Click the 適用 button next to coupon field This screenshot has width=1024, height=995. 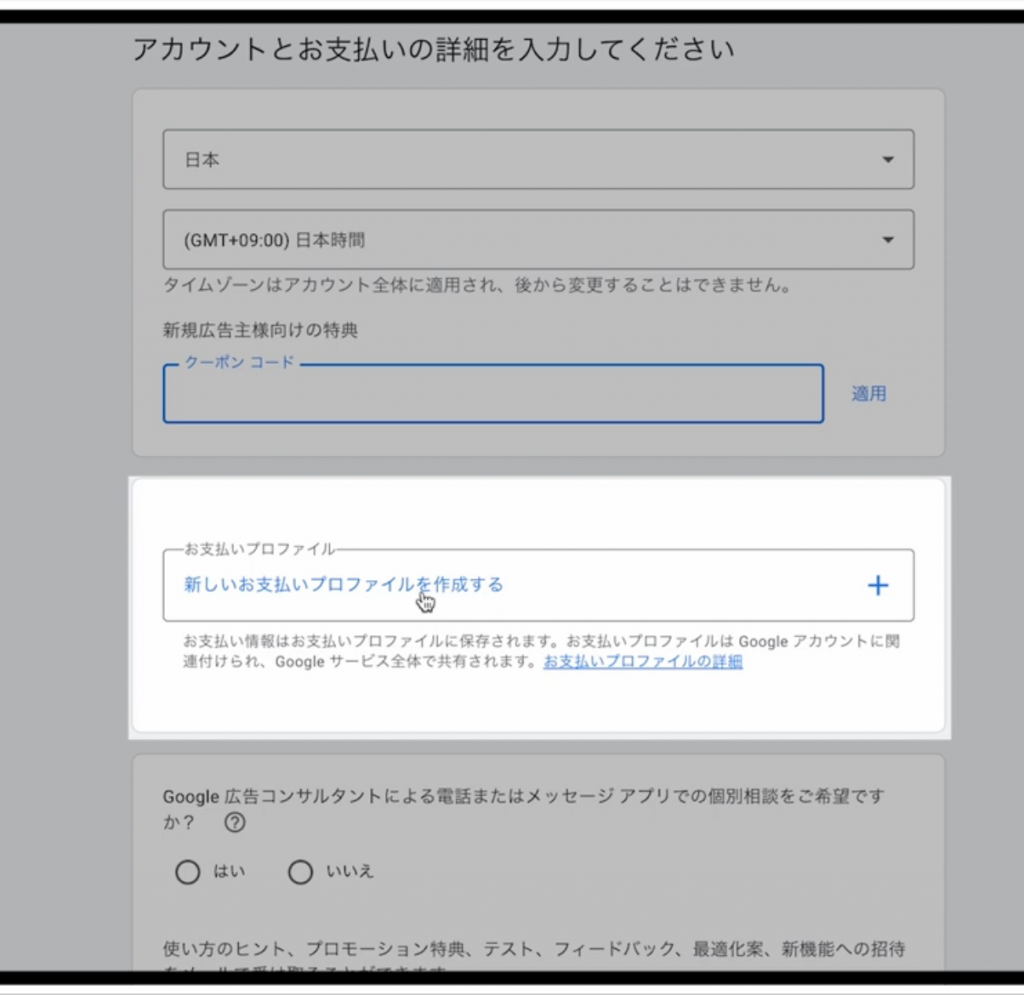click(x=869, y=394)
